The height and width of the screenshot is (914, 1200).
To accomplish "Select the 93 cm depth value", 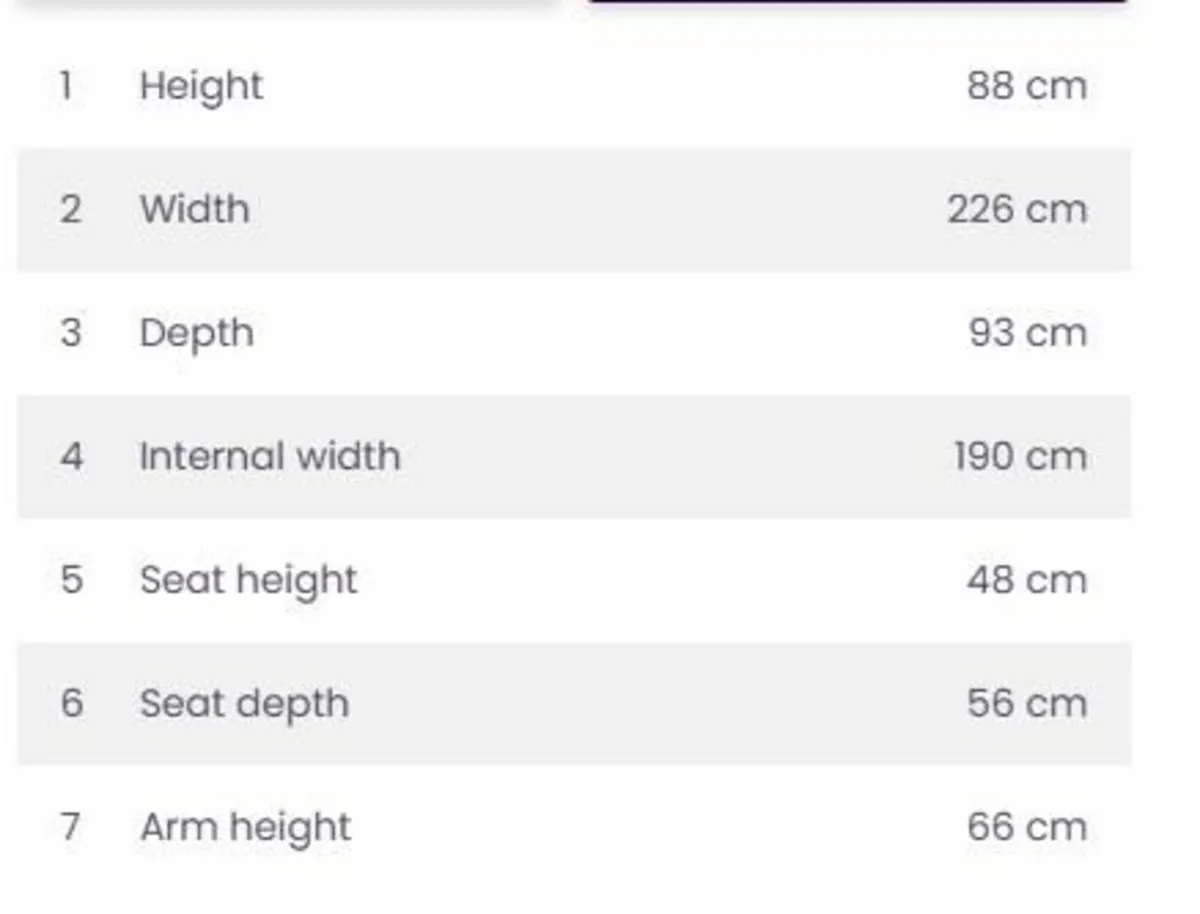I will (x=1027, y=334).
